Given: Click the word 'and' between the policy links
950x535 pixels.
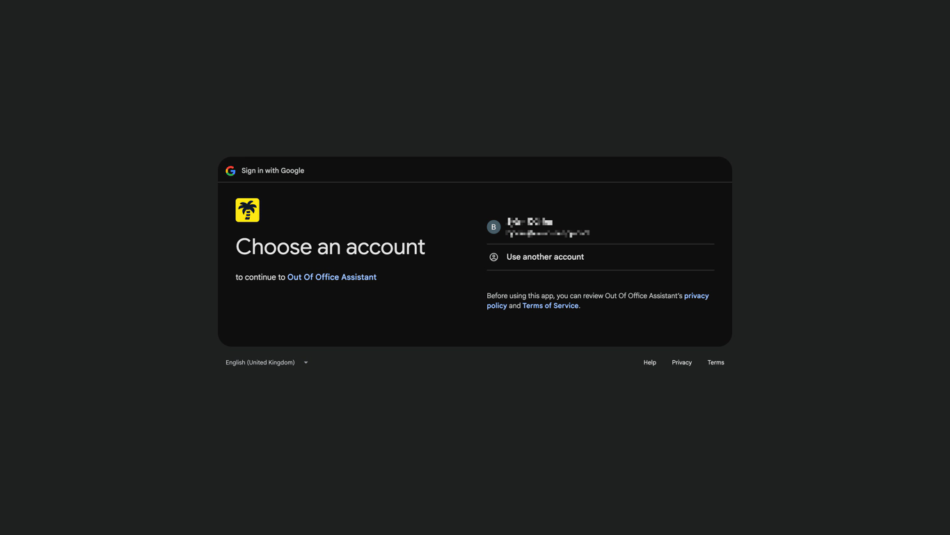Looking at the screenshot, I should pyautogui.click(x=514, y=306).
